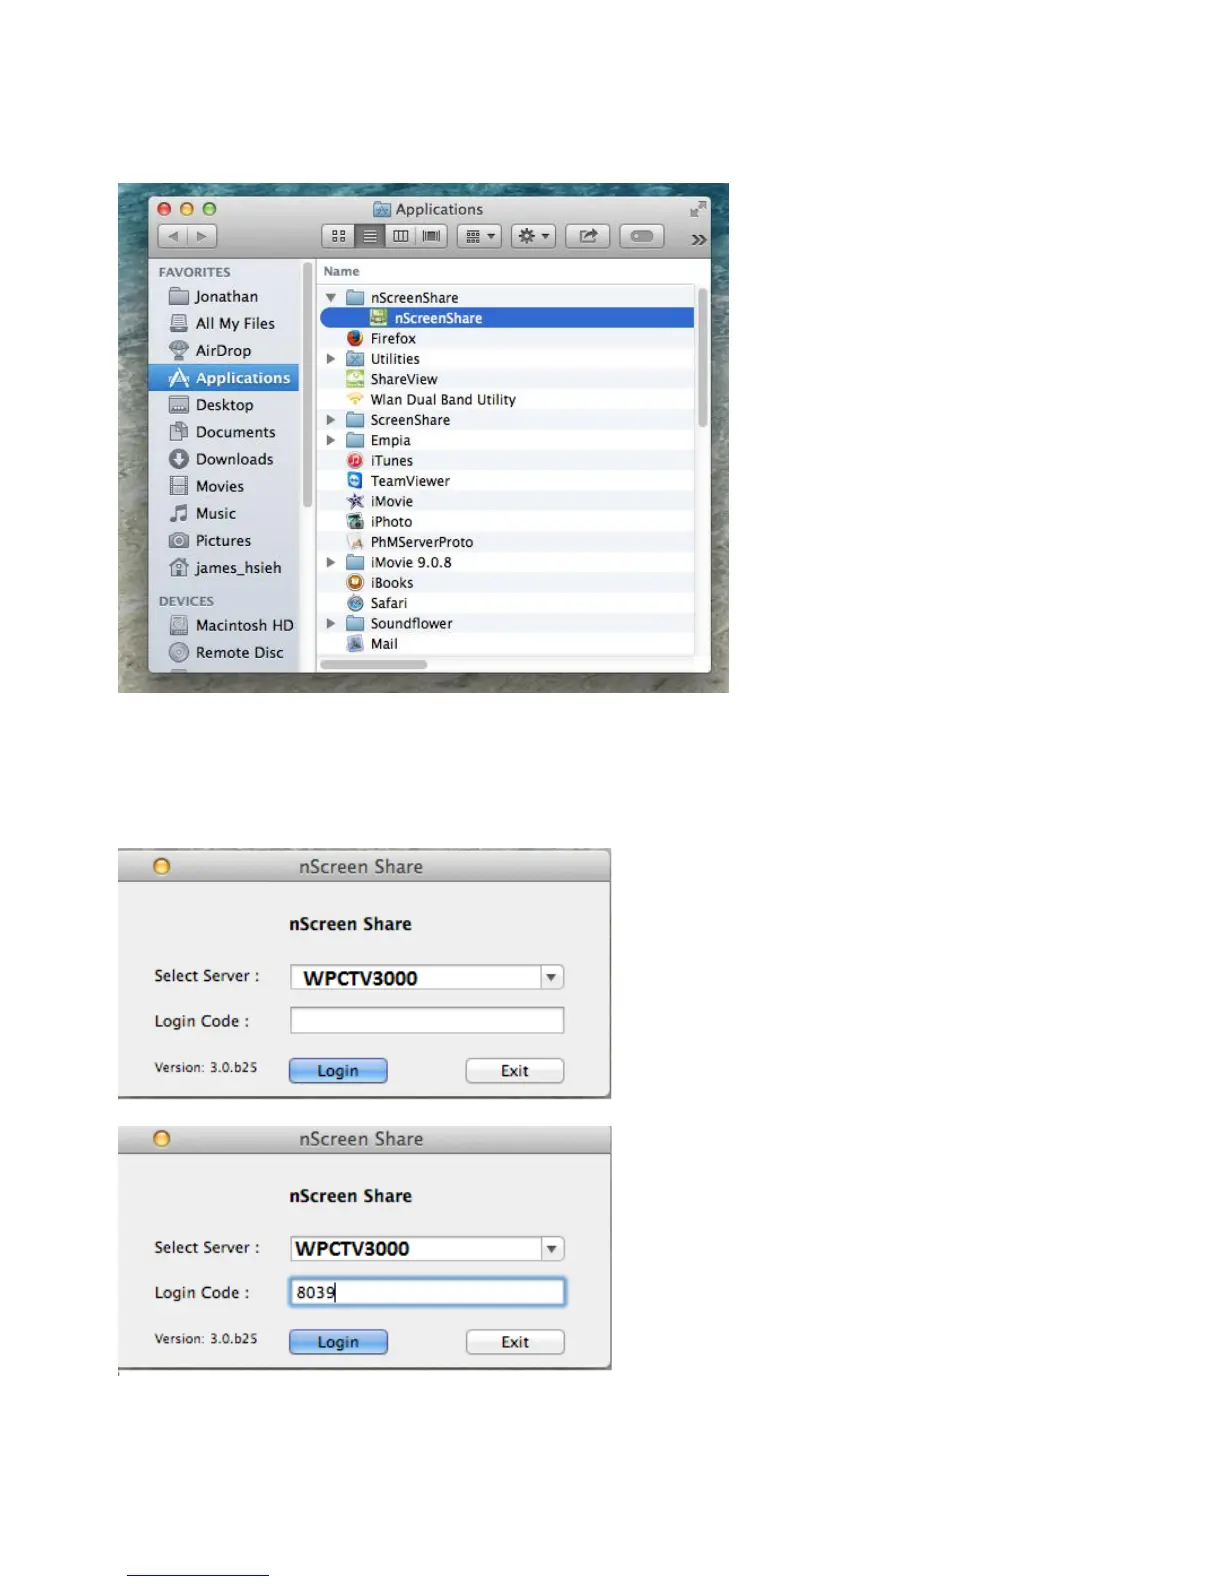Select Mail in the list
The height and width of the screenshot is (1584, 1224).
pyautogui.click(x=507, y=643)
